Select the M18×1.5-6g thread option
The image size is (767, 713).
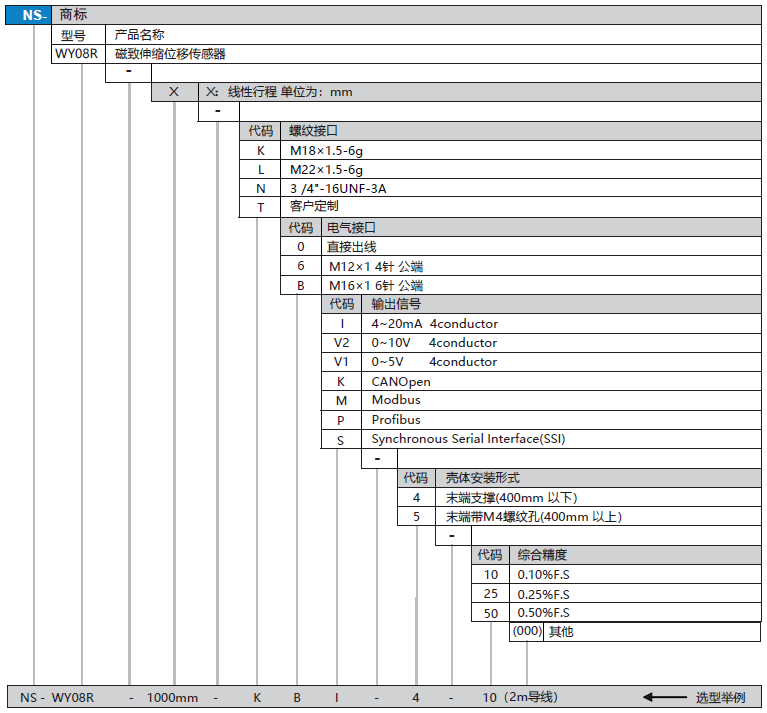(x=327, y=150)
